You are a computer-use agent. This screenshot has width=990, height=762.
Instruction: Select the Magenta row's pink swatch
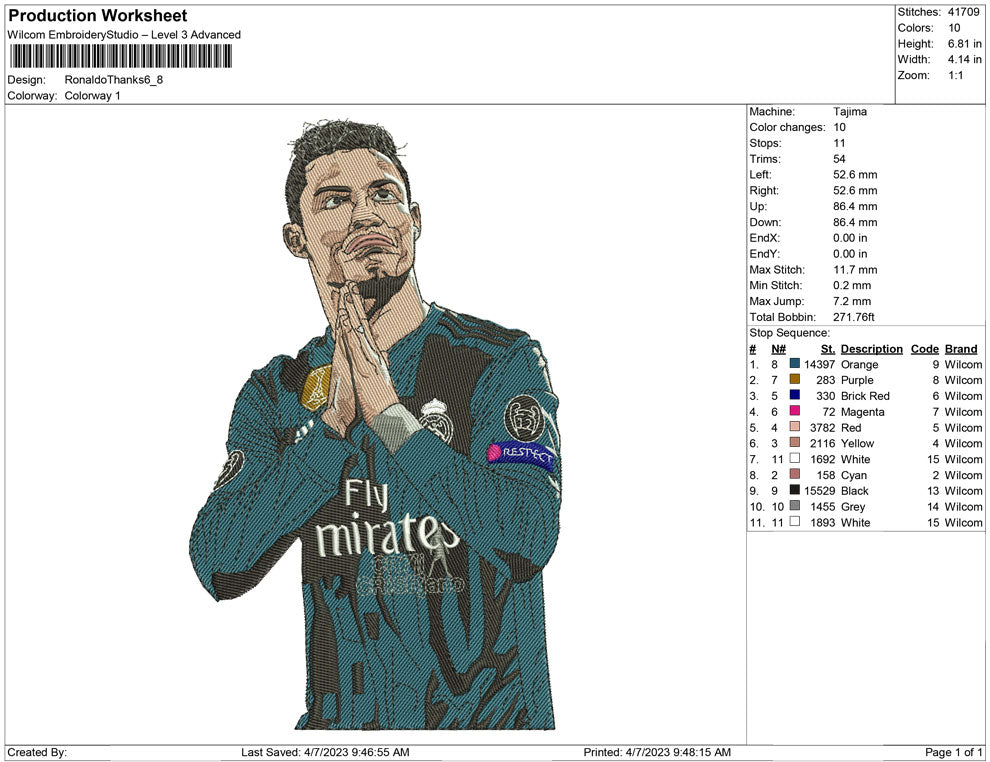pos(794,410)
